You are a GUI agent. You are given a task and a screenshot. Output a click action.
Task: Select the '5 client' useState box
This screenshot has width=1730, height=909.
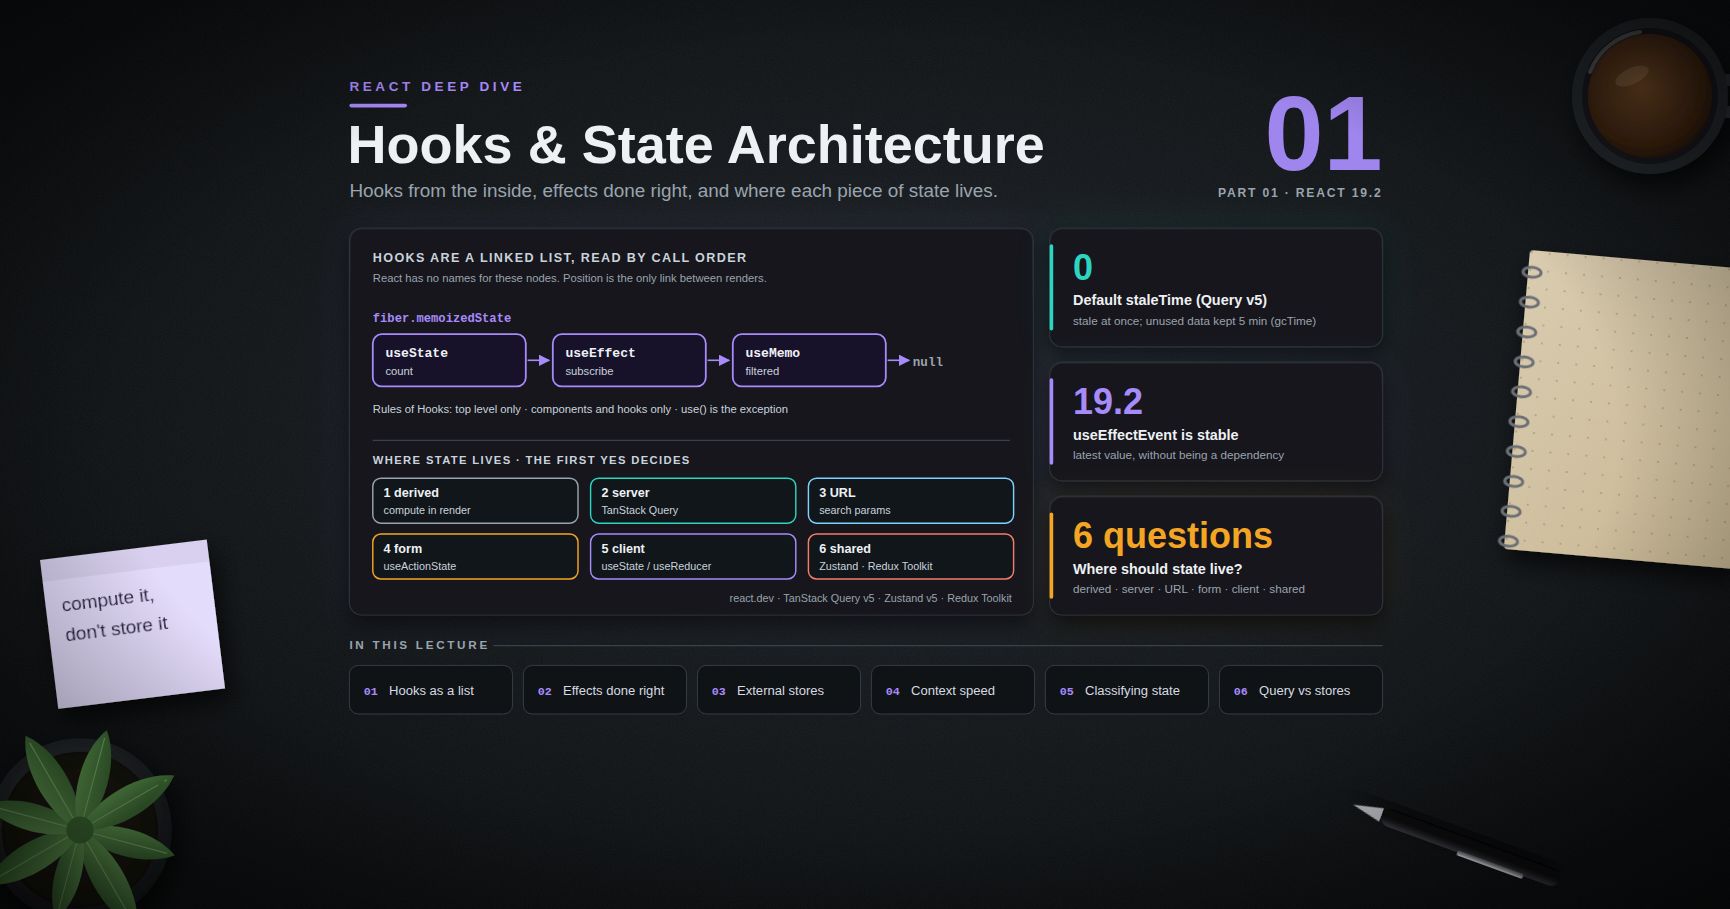click(693, 557)
